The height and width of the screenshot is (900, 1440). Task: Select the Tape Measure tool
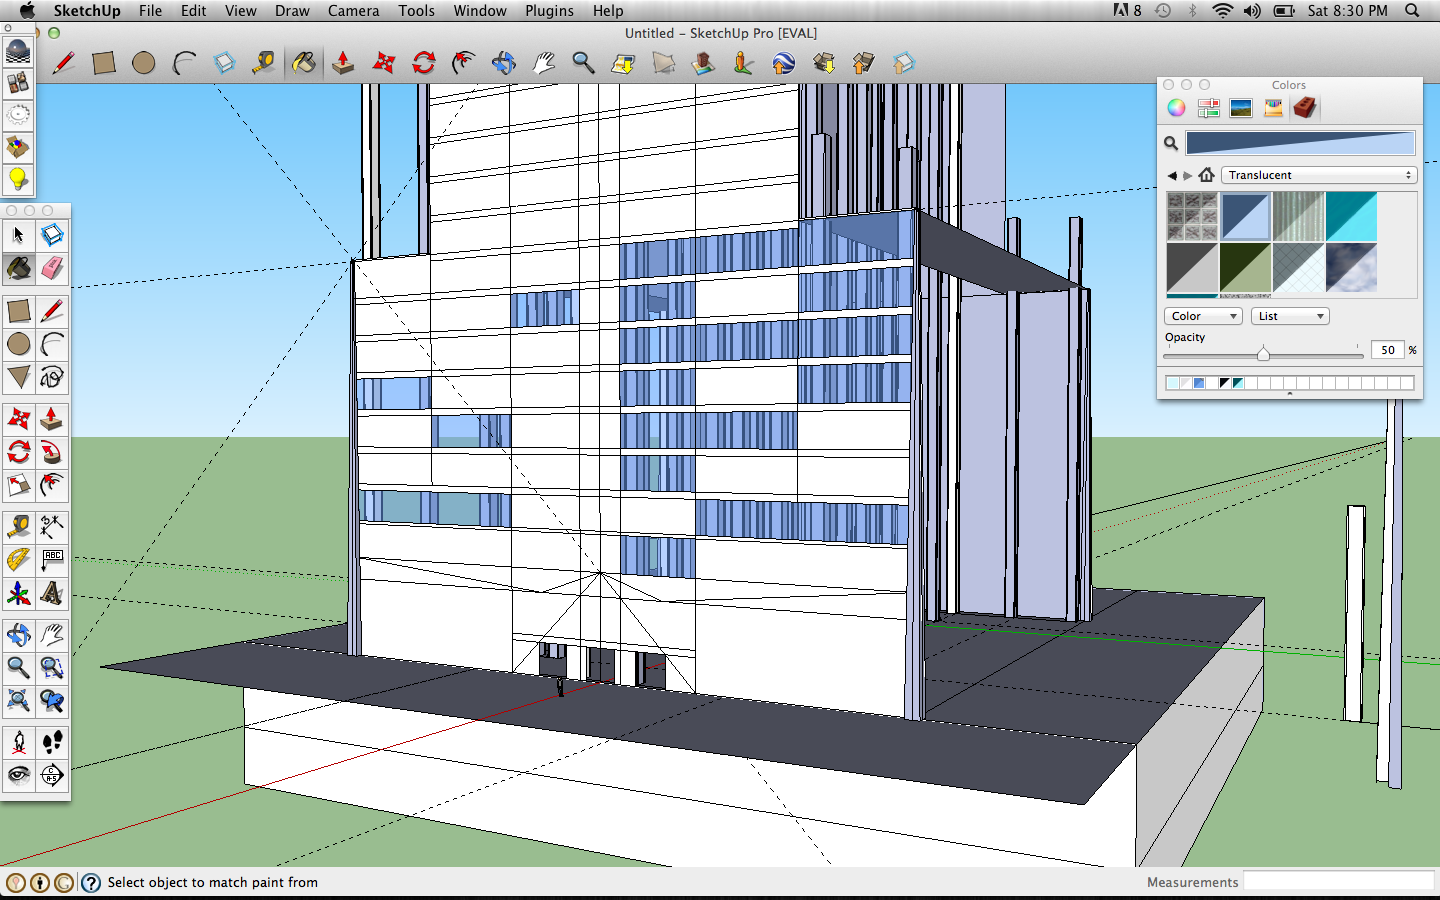pos(18,527)
